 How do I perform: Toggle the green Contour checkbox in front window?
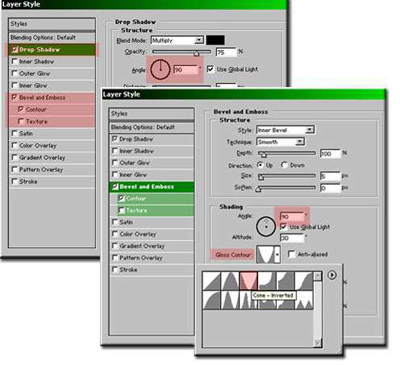pos(122,198)
